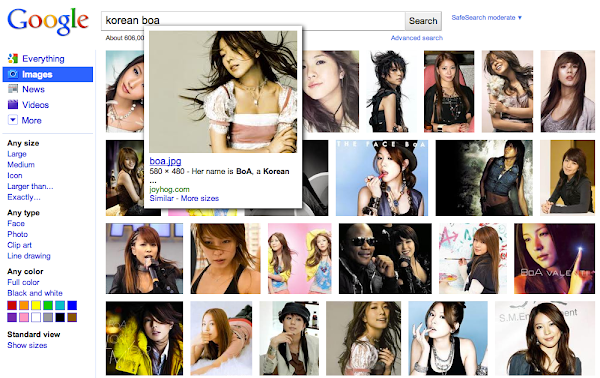Screen dimensions: 600x378
Task: Click the Search button
Action: click(x=423, y=21)
